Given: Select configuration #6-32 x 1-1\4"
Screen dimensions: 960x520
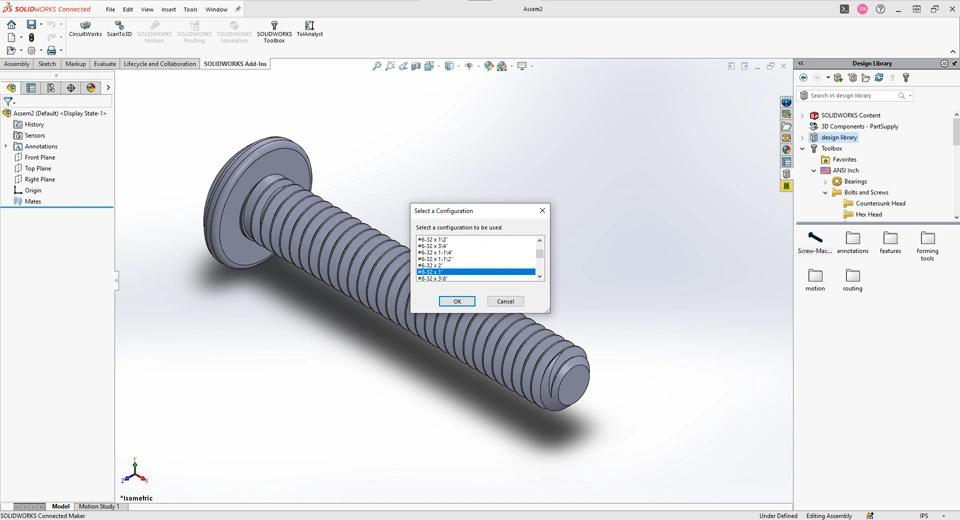Looking at the screenshot, I should pos(476,252).
